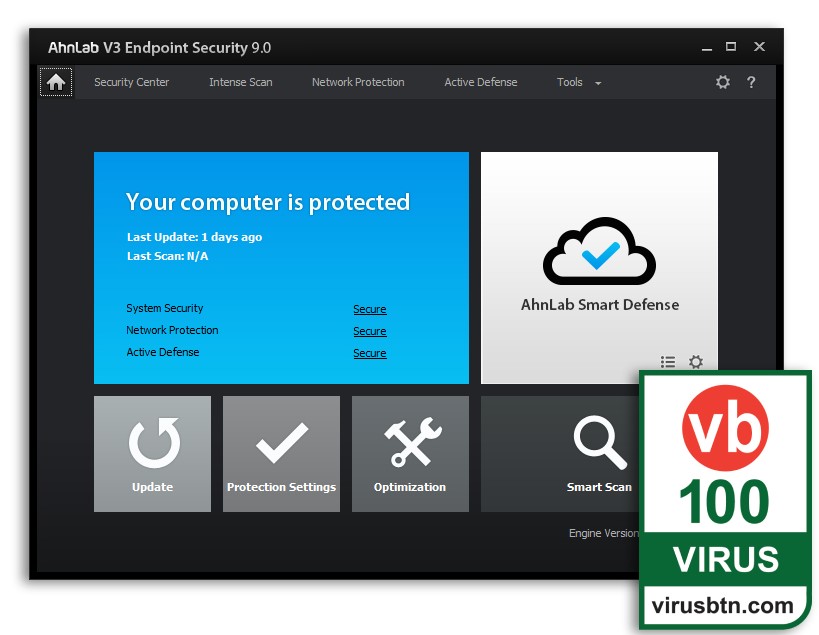Click the AhnLab Smart Defense label
819x635 pixels.
600,304
